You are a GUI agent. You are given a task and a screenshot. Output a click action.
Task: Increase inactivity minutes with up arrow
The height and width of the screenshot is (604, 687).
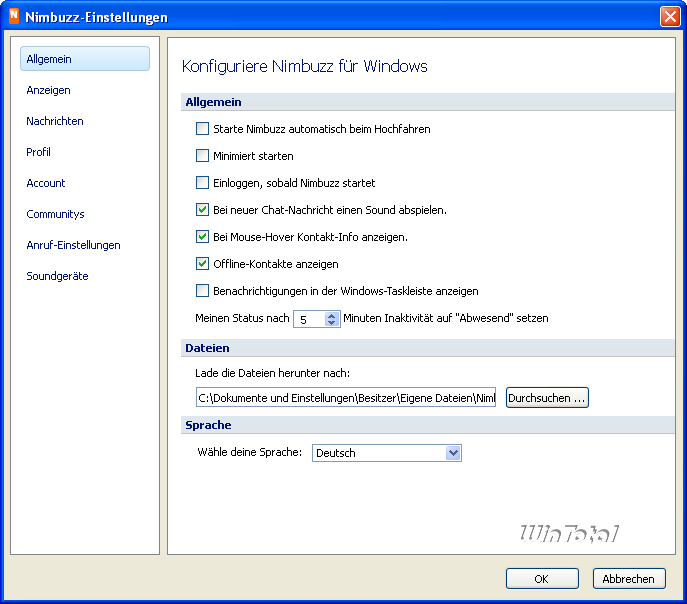332,314
